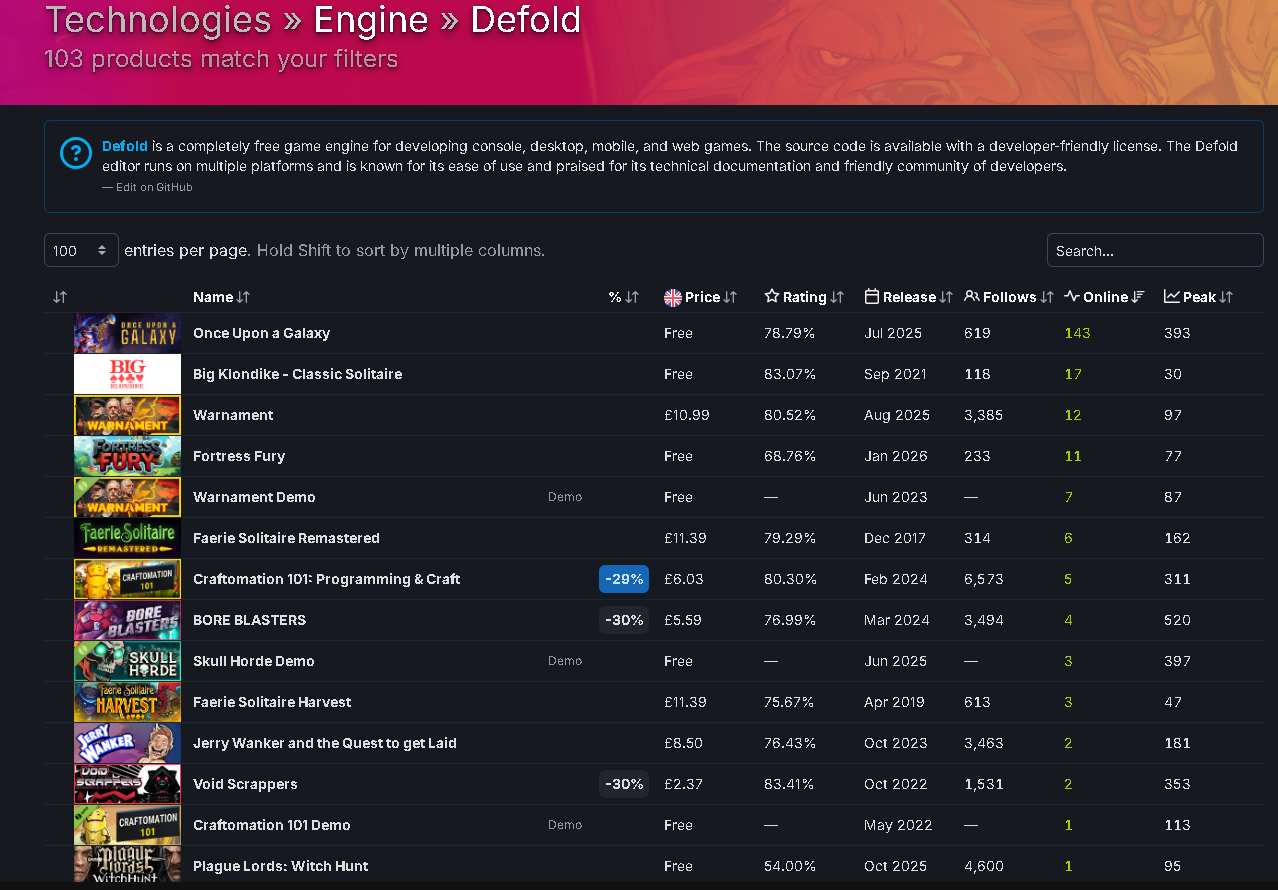Click the -29% discount badge for Craftomation

pyautogui.click(x=624, y=579)
